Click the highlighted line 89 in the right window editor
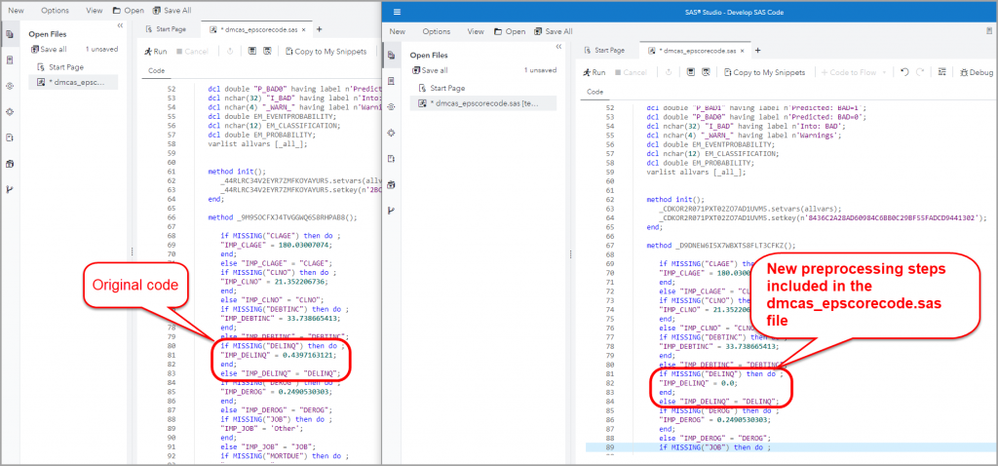This screenshot has height=466, width=998. pos(791,448)
